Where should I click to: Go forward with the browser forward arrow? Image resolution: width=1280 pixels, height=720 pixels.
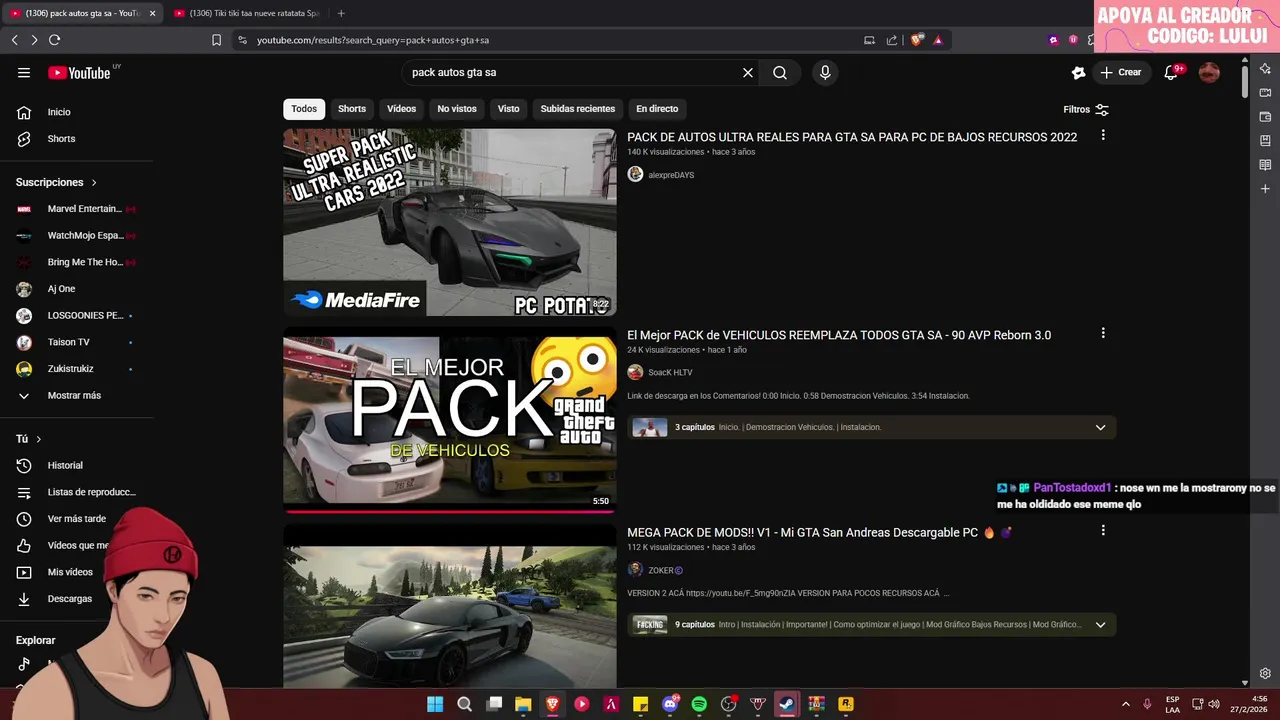(34, 40)
